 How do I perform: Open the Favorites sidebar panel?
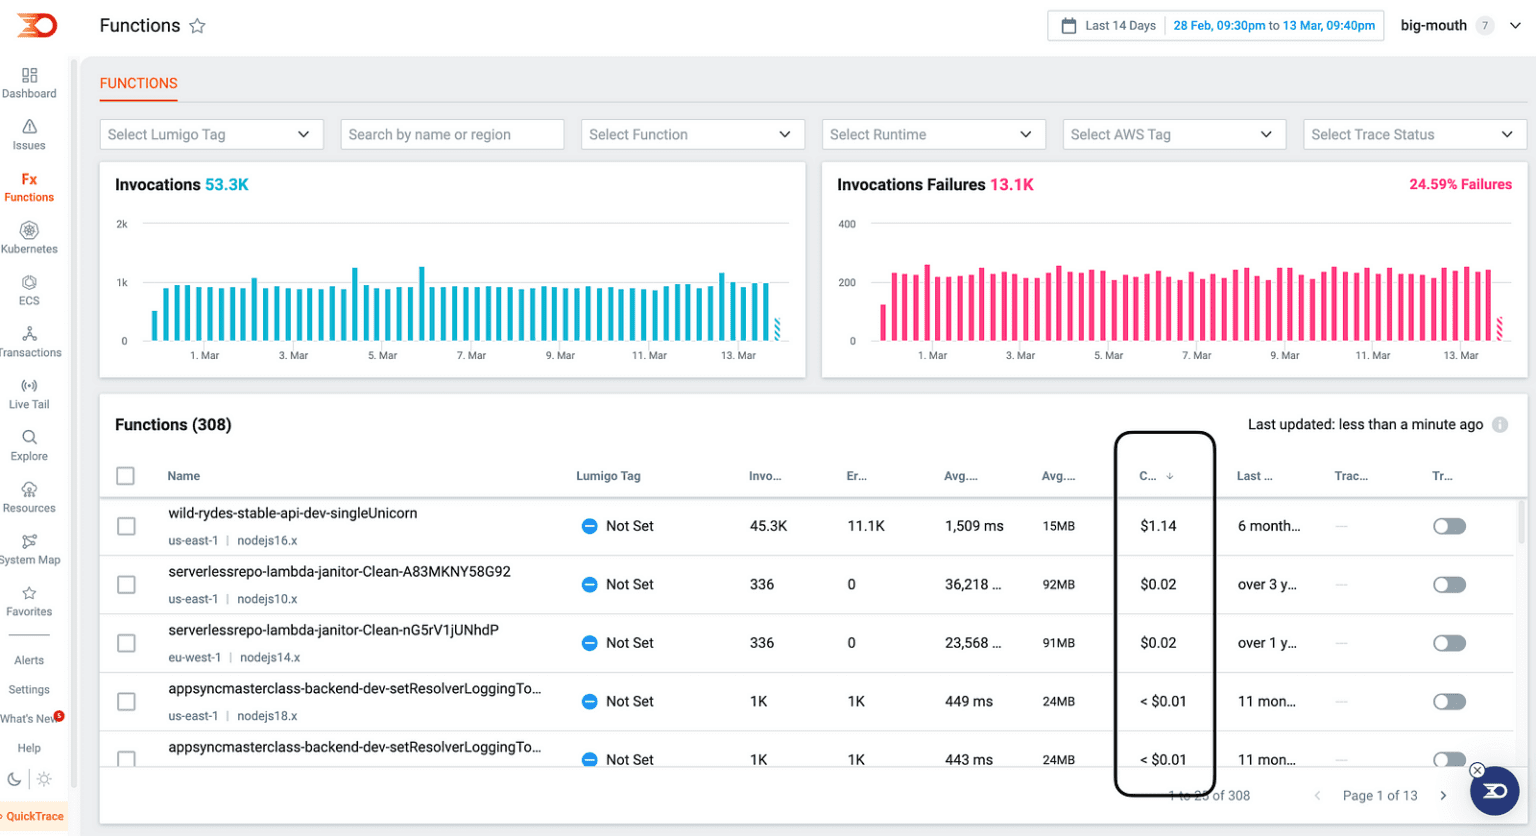pos(29,600)
